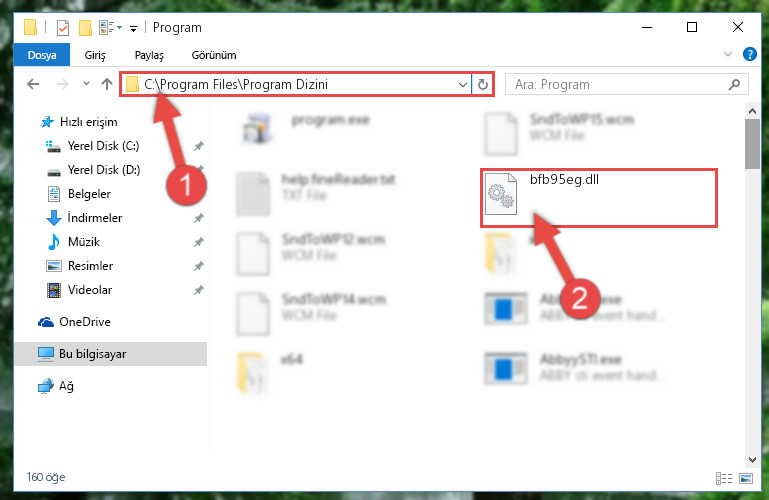Switch to details list view
Viewport: 769px width, 500px height.
point(724,478)
